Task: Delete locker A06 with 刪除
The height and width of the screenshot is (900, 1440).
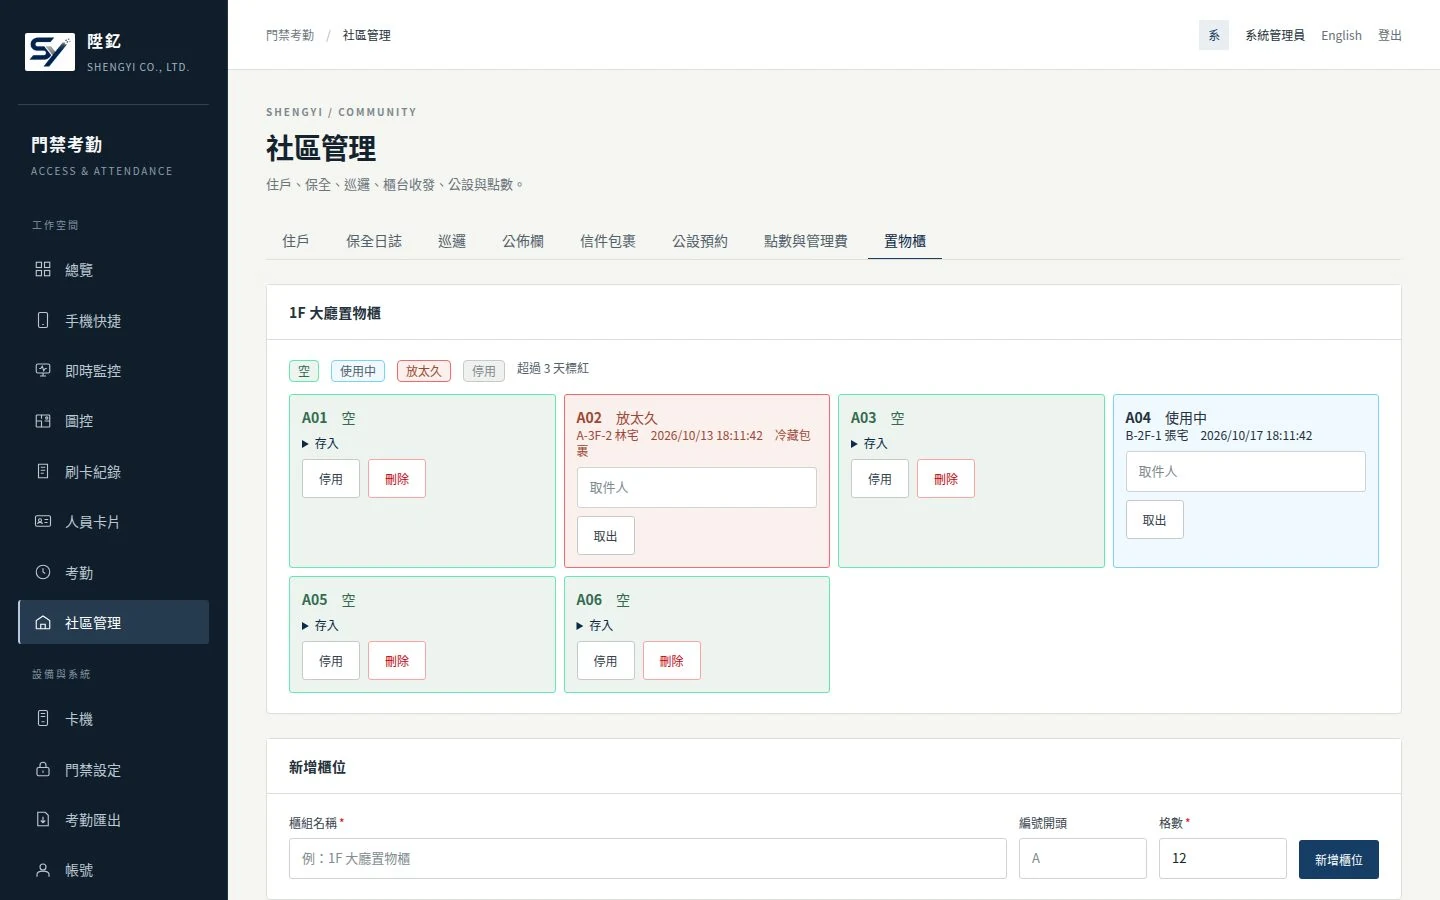Action: (672, 661)
